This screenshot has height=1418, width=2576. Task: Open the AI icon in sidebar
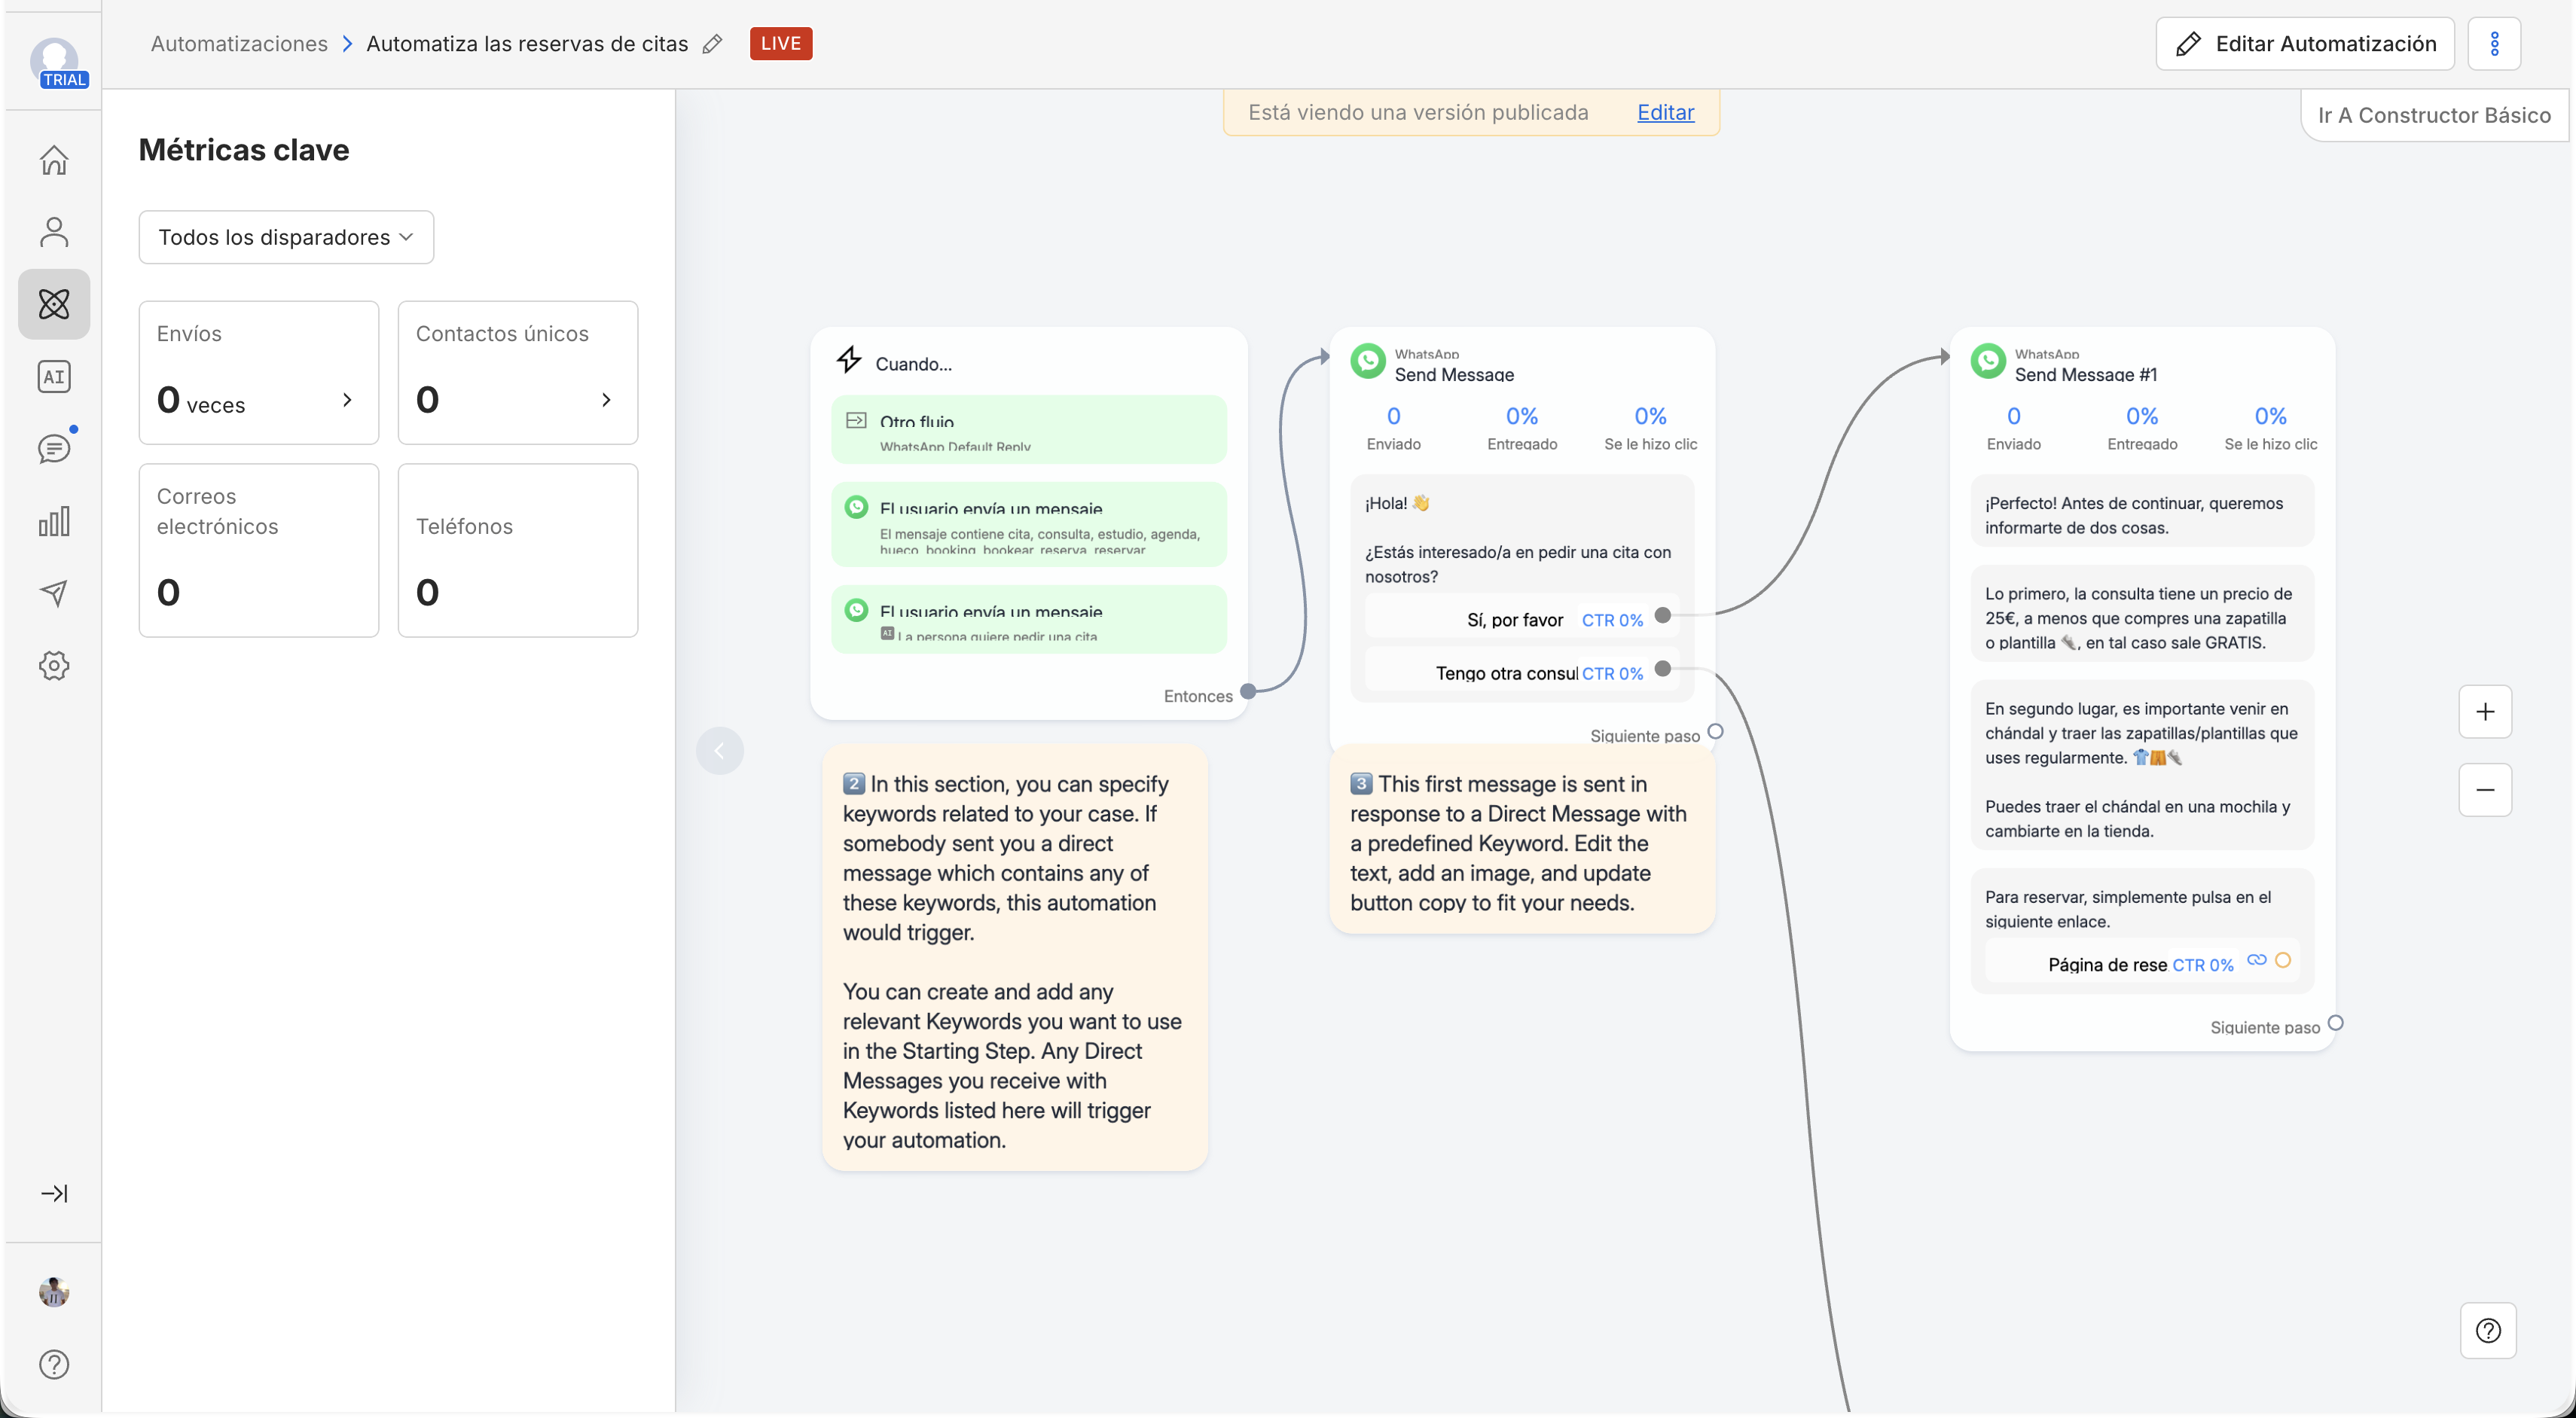coord(54,377)
